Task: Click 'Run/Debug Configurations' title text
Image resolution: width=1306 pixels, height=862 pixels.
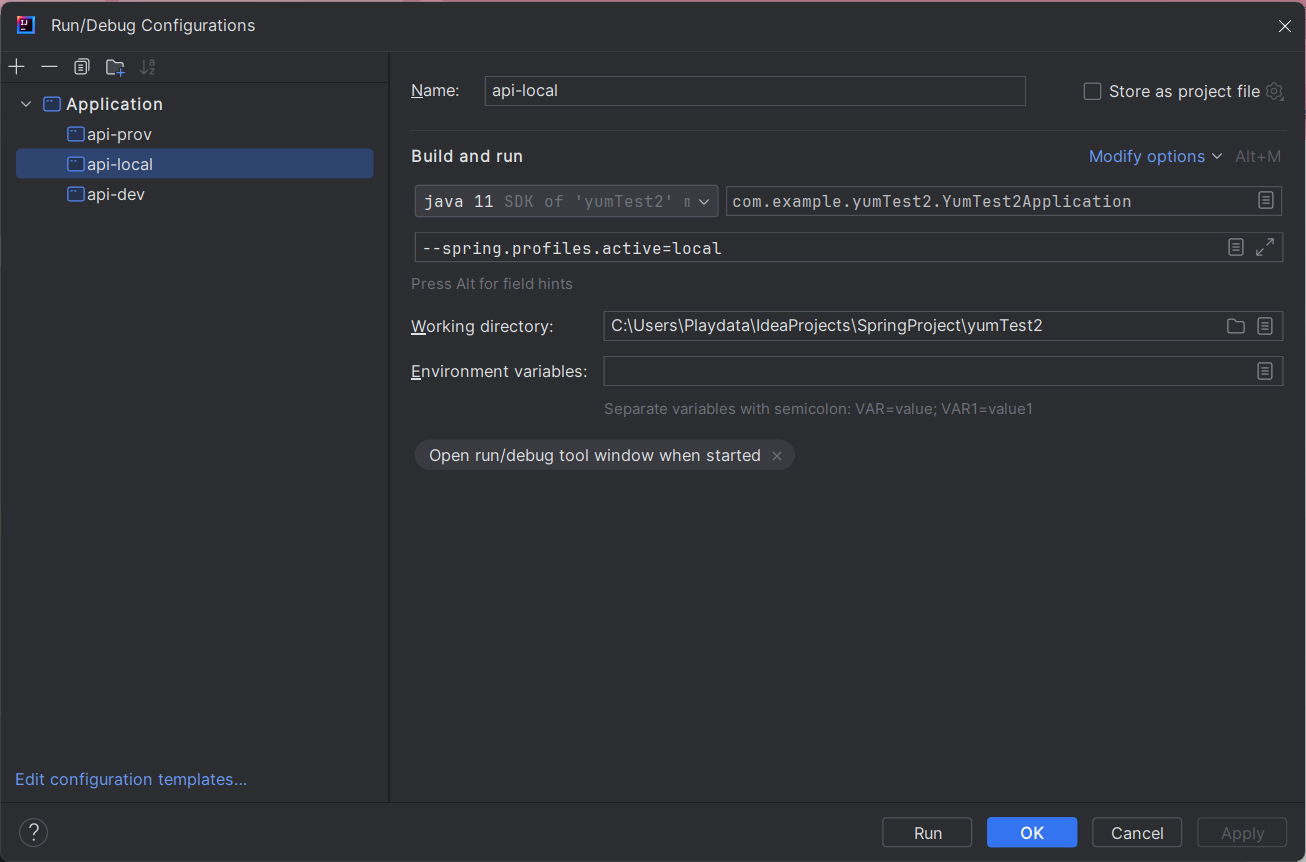Action: click(153, 26)
